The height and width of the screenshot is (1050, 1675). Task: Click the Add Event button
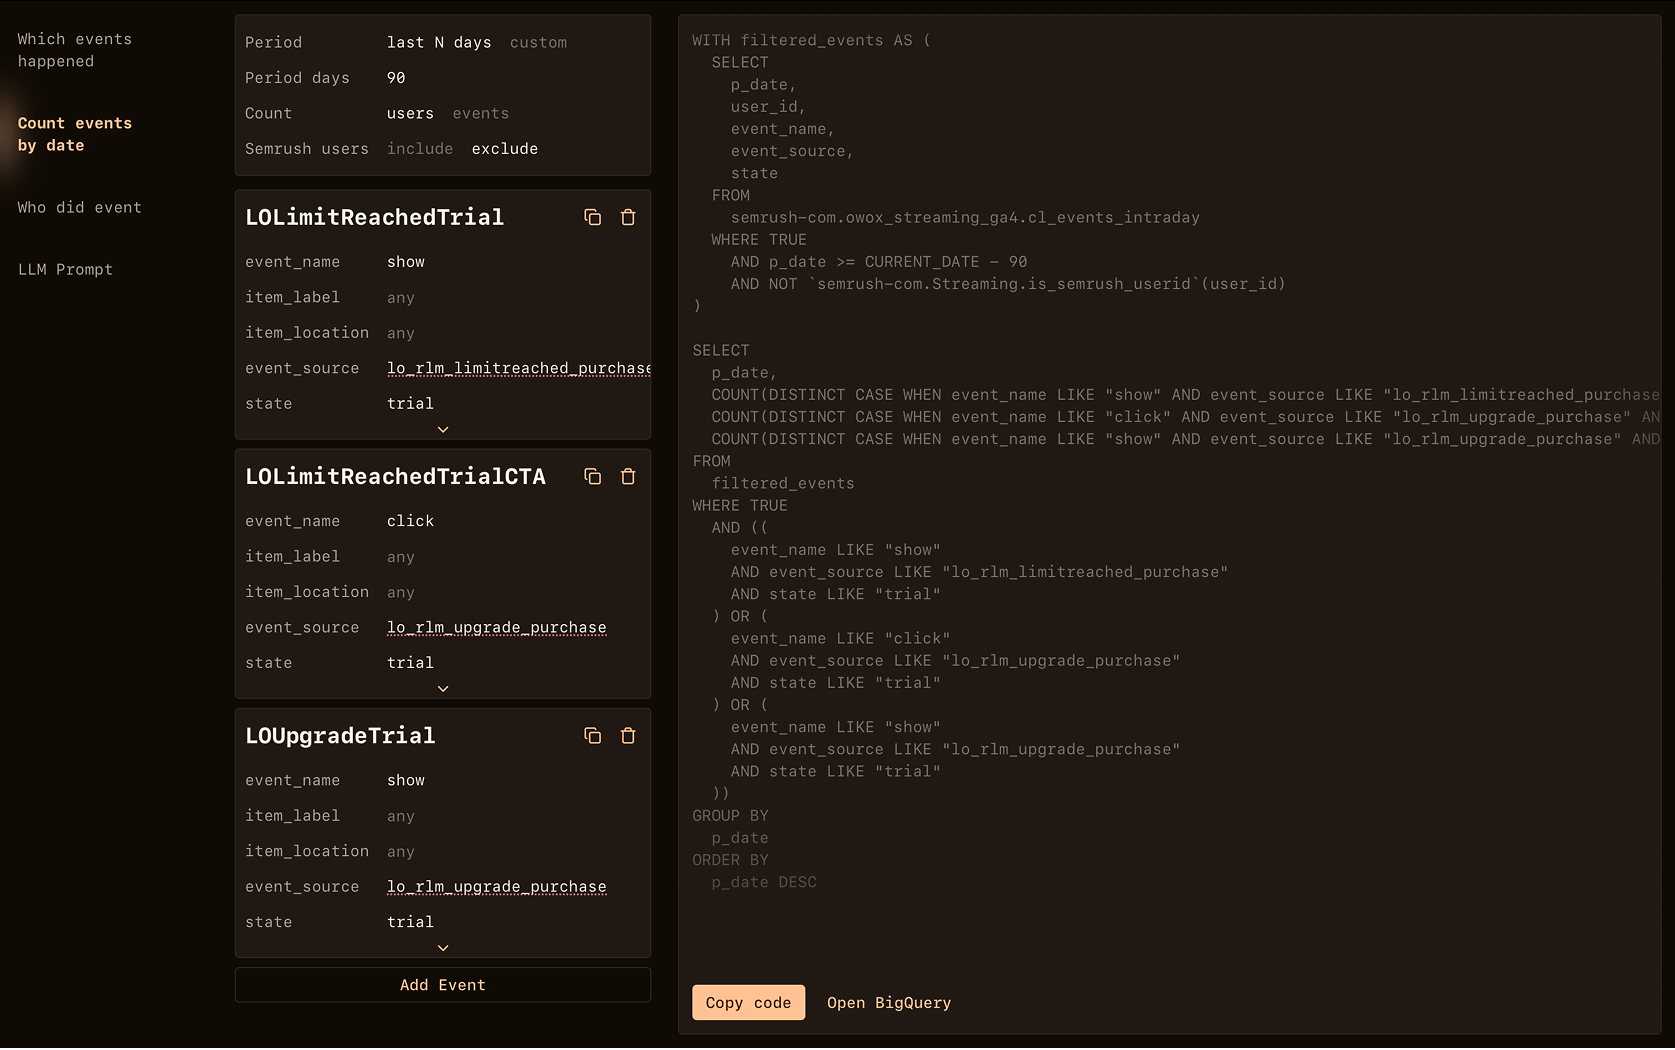coord(443,985)
